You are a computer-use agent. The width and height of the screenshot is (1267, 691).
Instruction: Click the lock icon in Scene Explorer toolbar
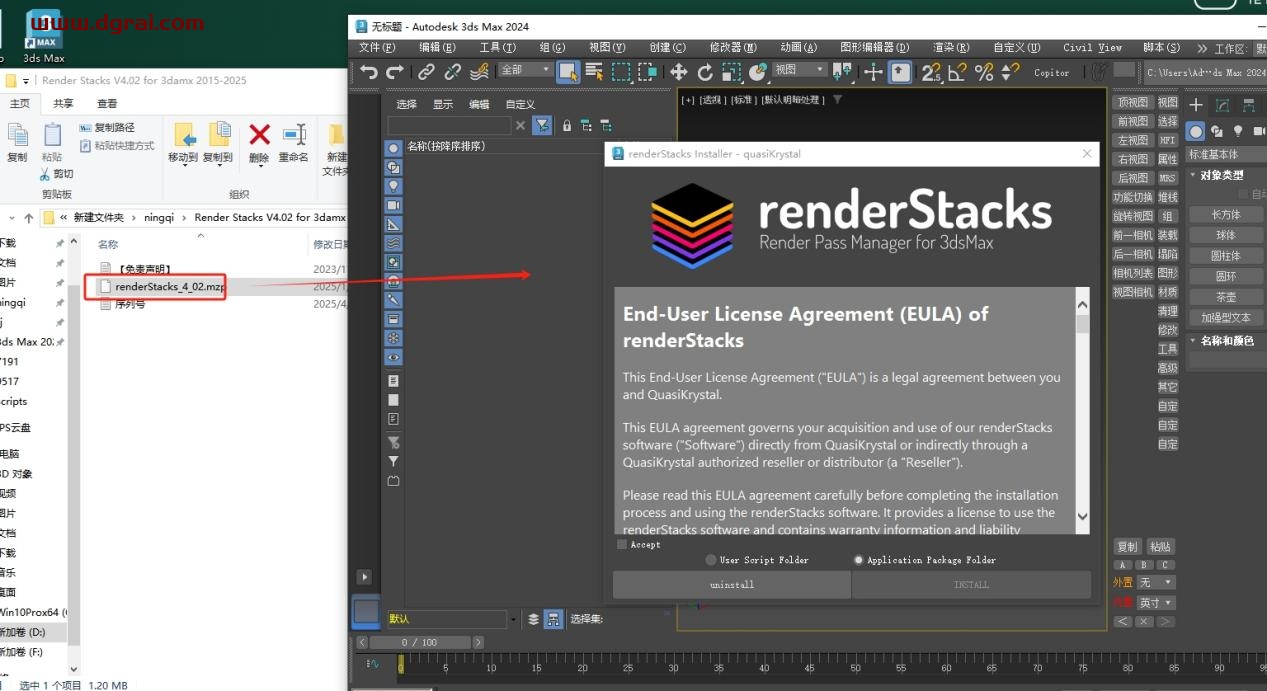(x=567, y=126)
